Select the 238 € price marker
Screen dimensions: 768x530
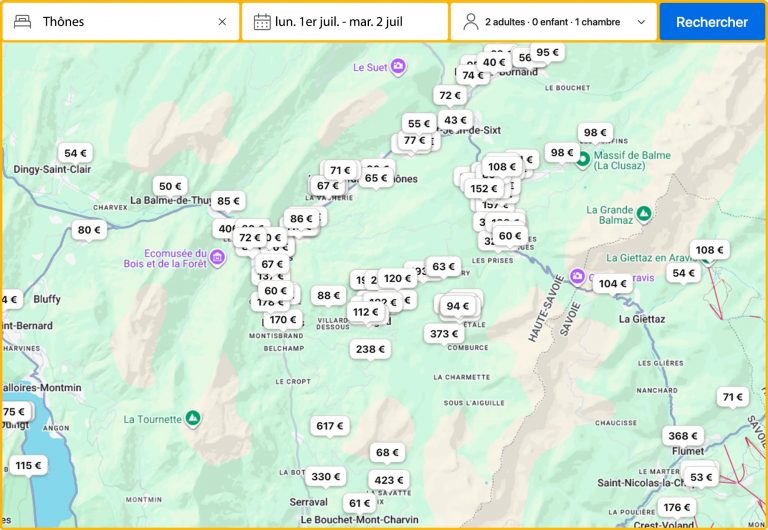pos(370,349)
